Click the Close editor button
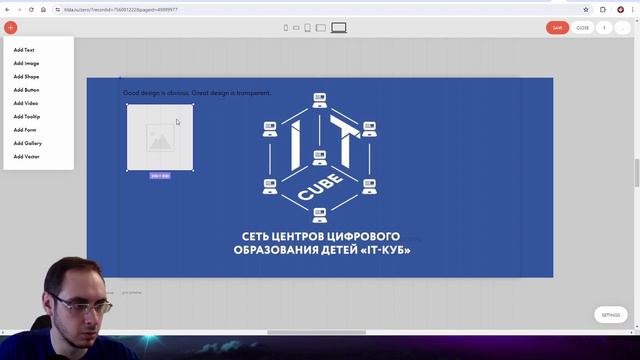The image size is (640, 360). click(582, 28)
